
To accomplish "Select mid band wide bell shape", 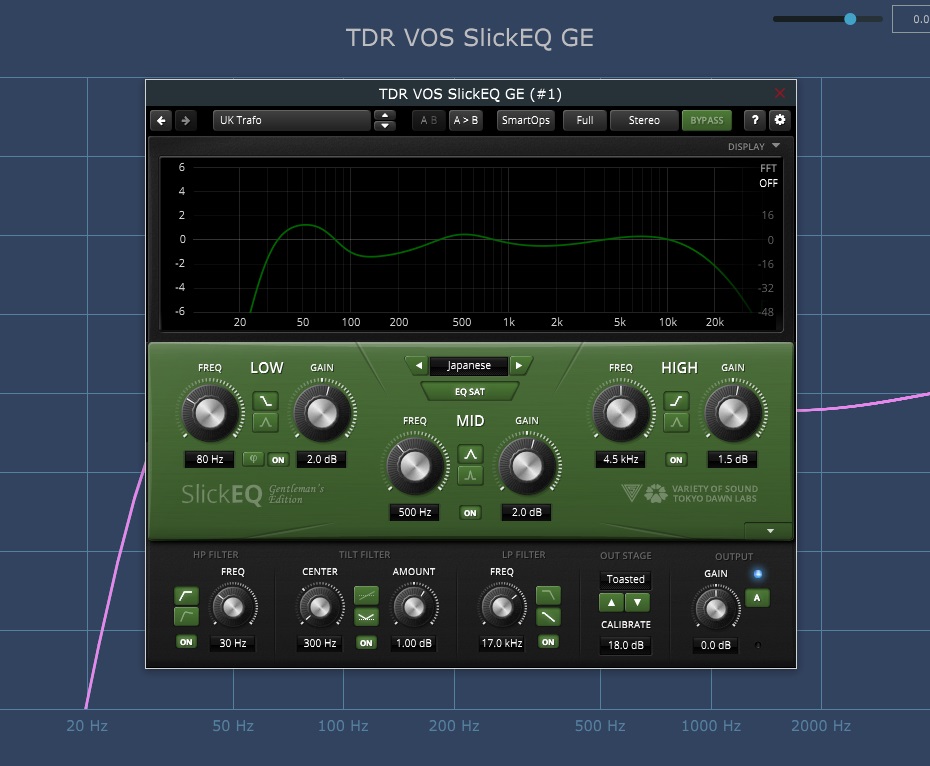I will [x=470, y=454].
